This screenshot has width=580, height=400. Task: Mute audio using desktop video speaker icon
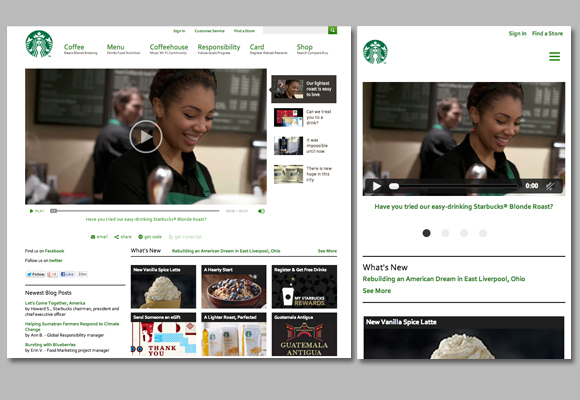261,211
